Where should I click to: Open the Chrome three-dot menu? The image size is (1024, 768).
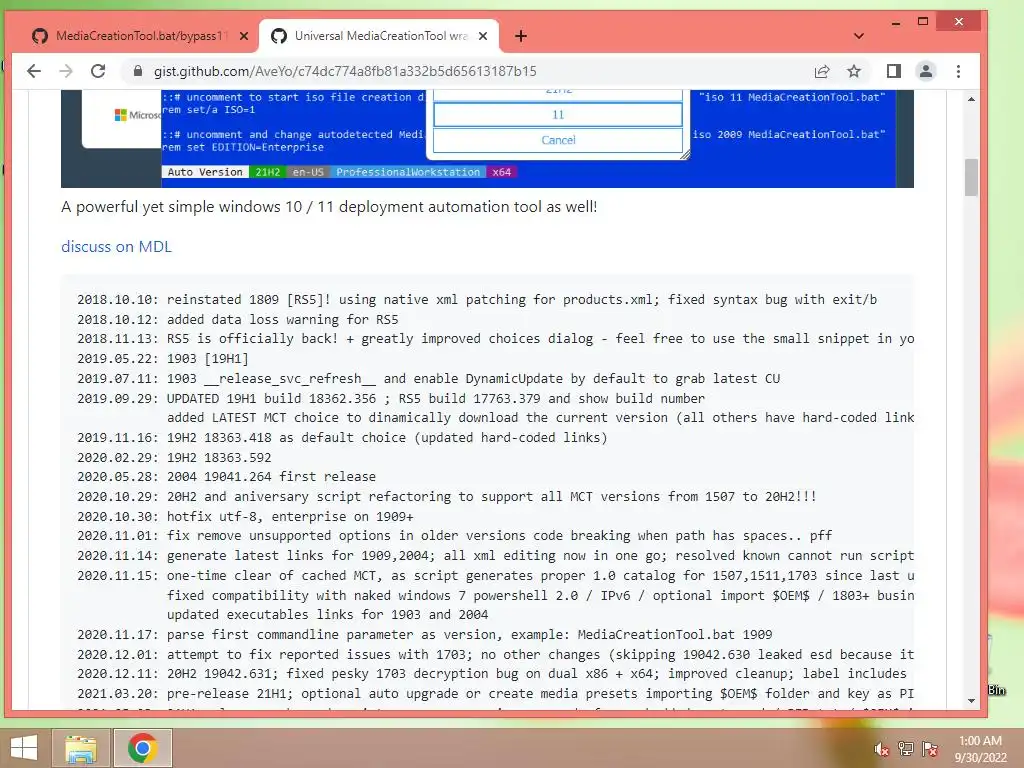point(958,71)
